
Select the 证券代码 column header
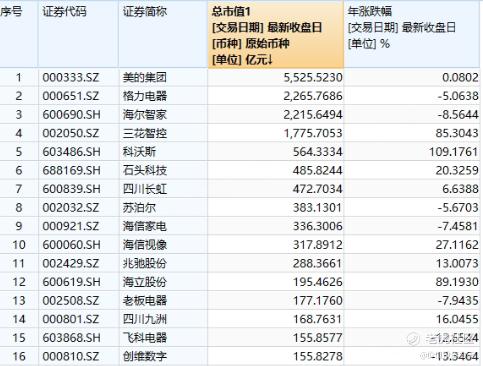click(x=78, y=34)
